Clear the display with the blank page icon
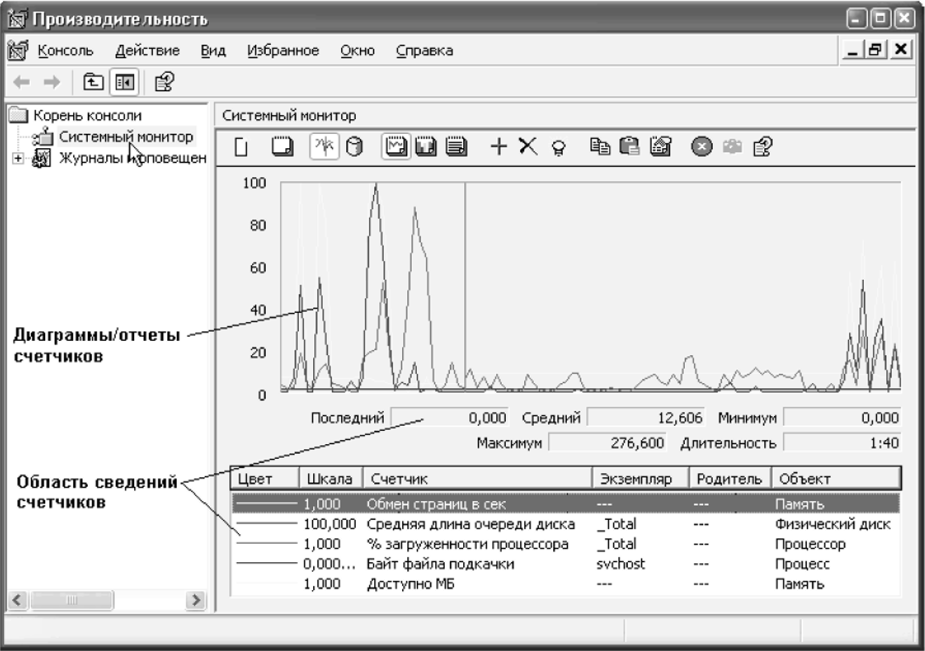 click(282, 146)
